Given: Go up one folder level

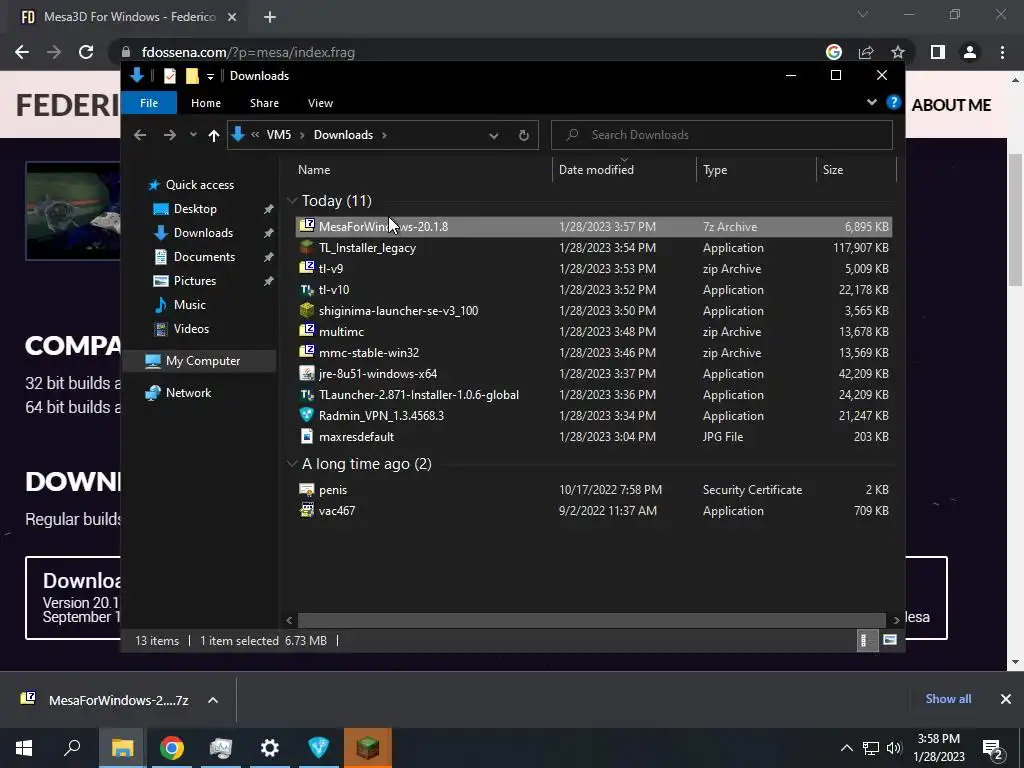Looking at the screenshot, I should coord(214,135).
